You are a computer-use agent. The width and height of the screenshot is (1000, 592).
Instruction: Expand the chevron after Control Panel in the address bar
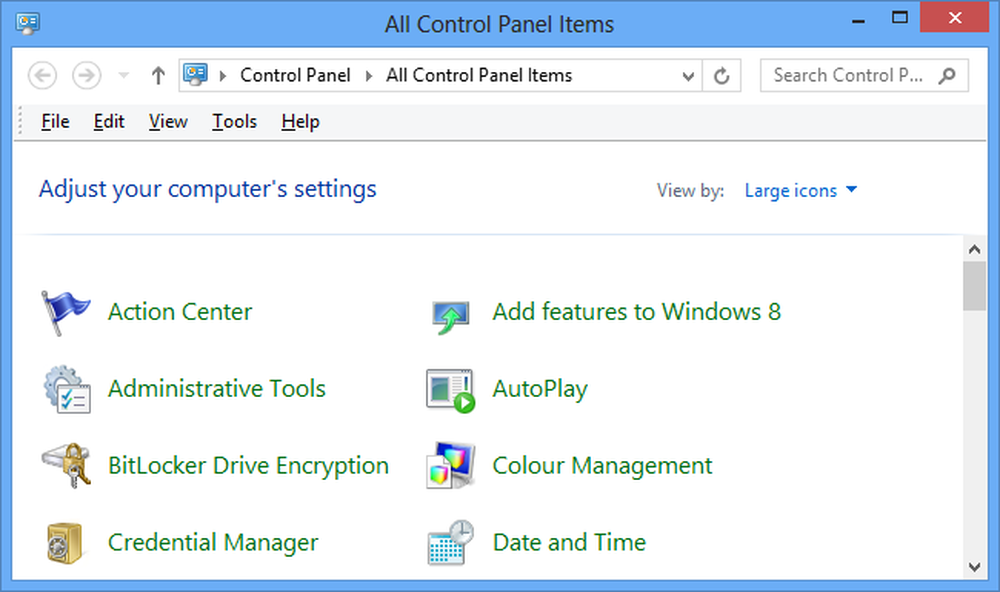(369, 75)
